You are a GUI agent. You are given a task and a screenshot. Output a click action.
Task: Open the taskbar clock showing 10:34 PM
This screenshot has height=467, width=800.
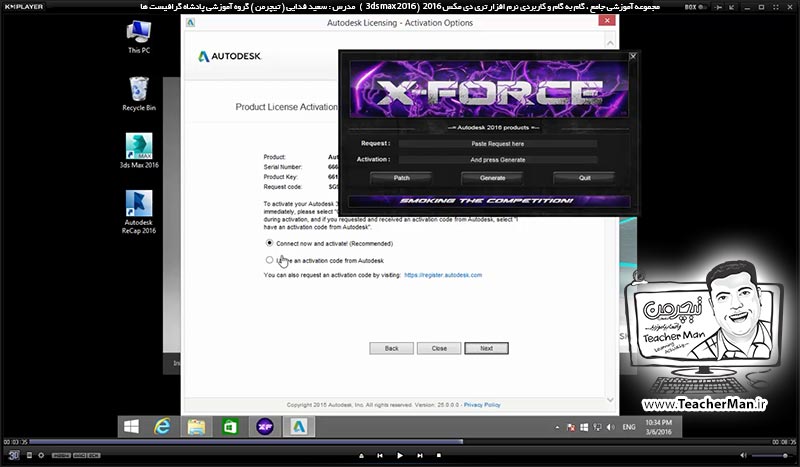click(x=658, y=427)
